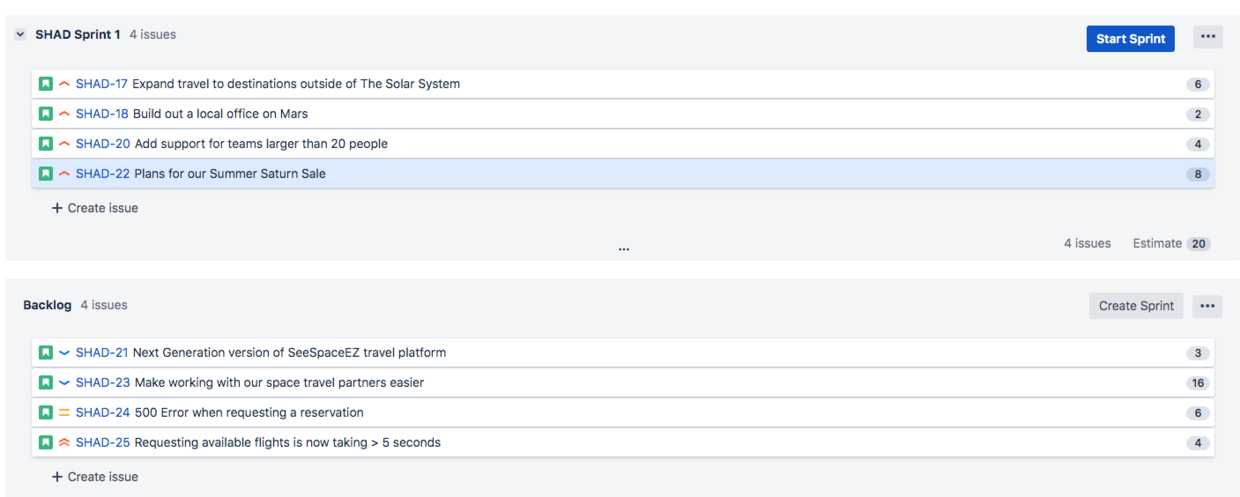The width and height of the screenshot is (1240, 497).
Task: Open the SHAD-25 issue link
Action: pyautogui.click(x=102, y=443)
